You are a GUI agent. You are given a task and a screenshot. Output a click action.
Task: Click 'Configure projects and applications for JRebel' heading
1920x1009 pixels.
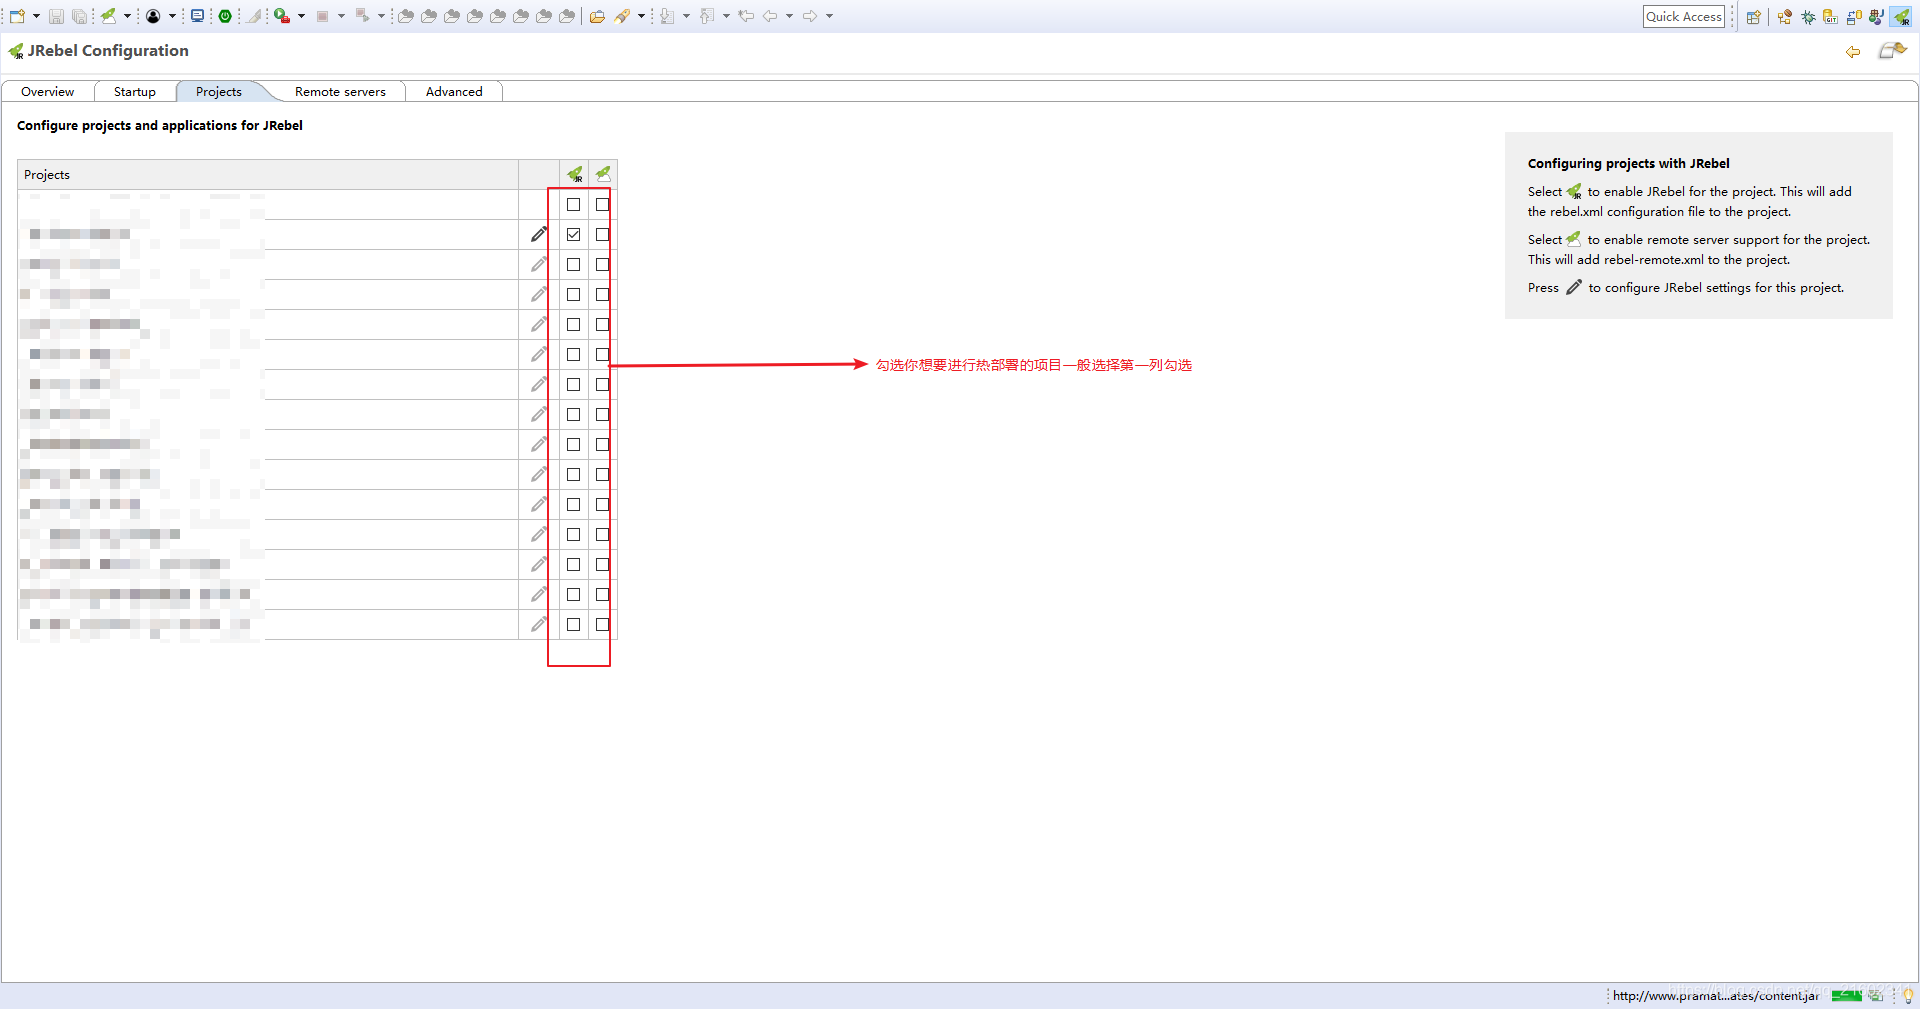160,126
